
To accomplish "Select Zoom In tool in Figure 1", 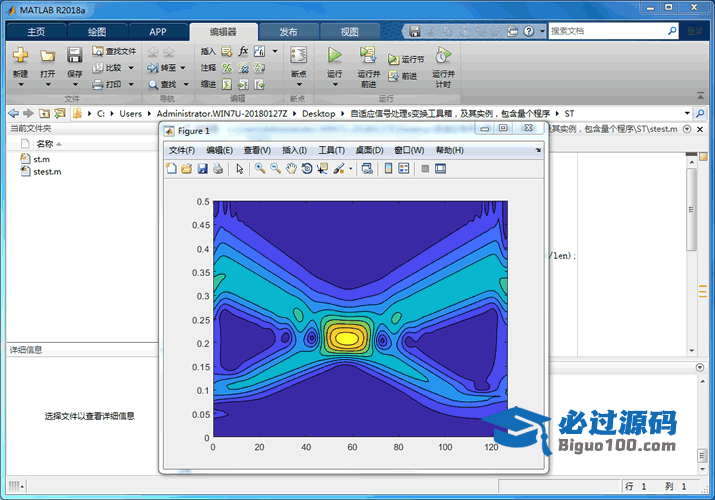I will 260,169.
